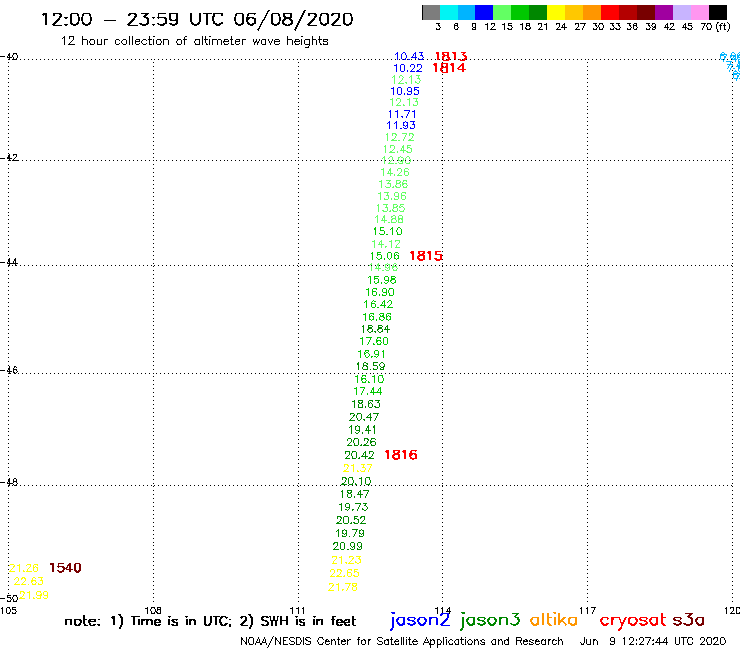Select the 1815 time stamp
Image resolution: width=740 pixels, height=650 pixels.
[x=426, y=256]
